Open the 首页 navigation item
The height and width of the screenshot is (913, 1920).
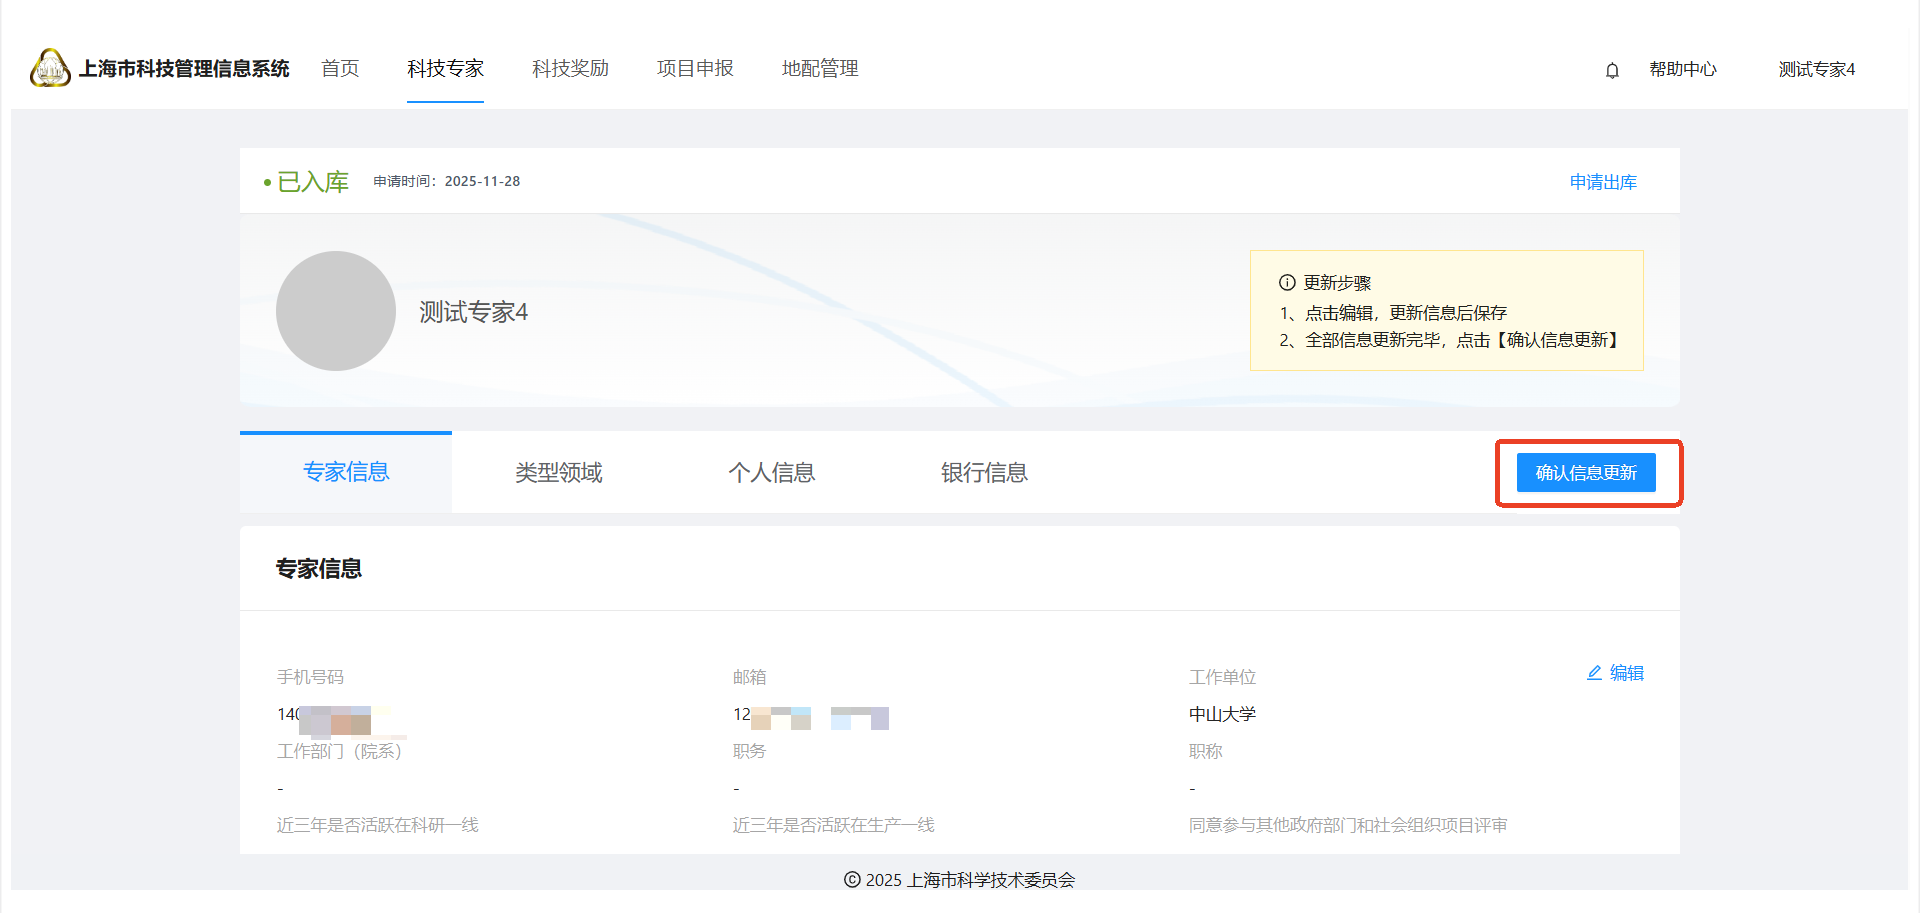pyautogui.click(x=340, y=68)
